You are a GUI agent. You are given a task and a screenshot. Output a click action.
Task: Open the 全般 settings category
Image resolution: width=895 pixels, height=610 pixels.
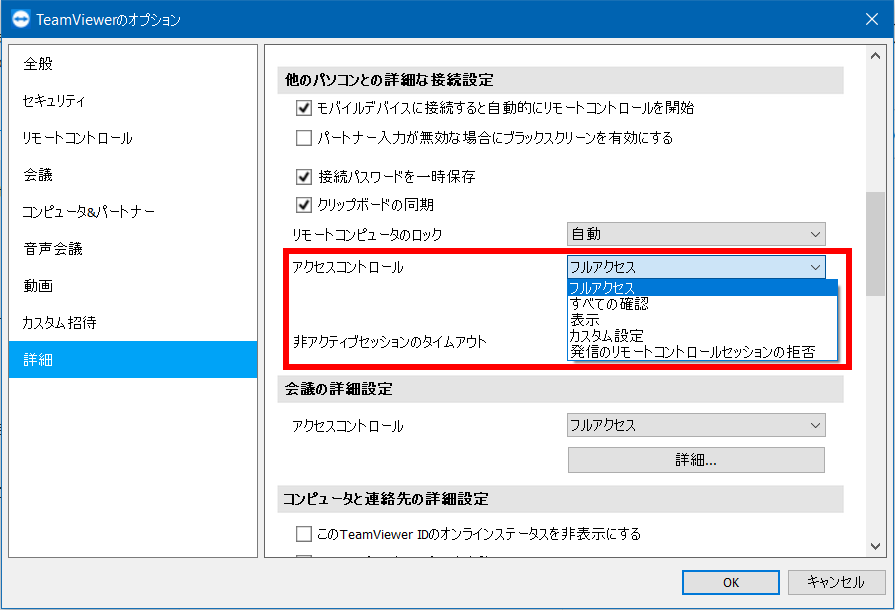point(133,63)
